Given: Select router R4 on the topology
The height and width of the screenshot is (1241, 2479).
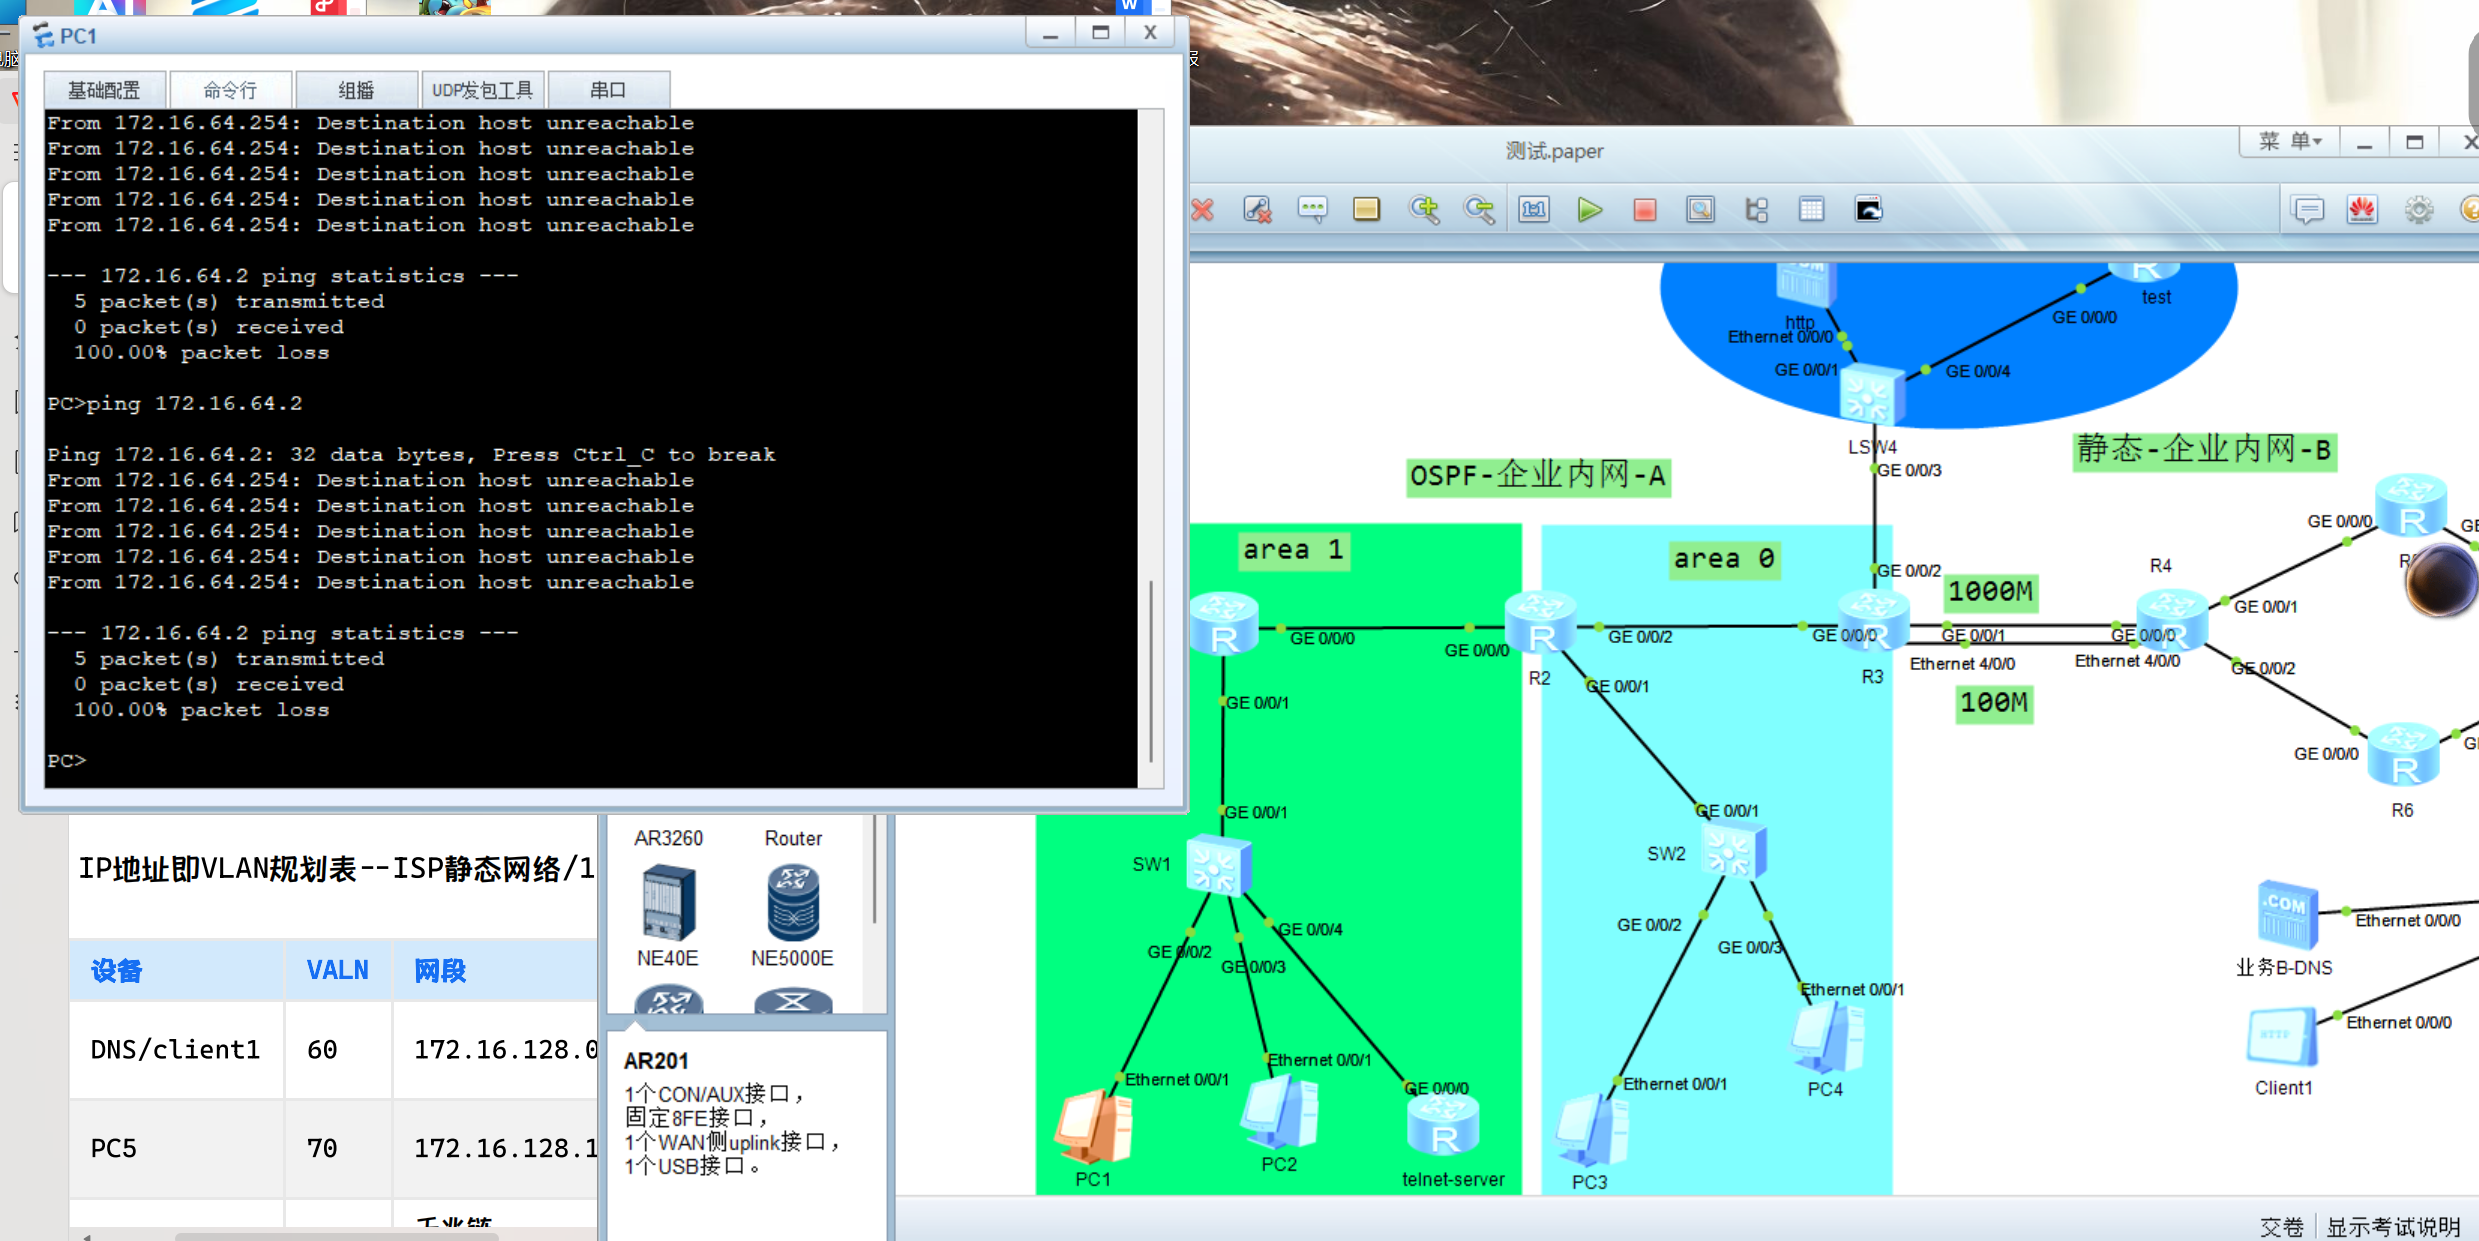Looking at the screenshot, I should coord(2172,622).
